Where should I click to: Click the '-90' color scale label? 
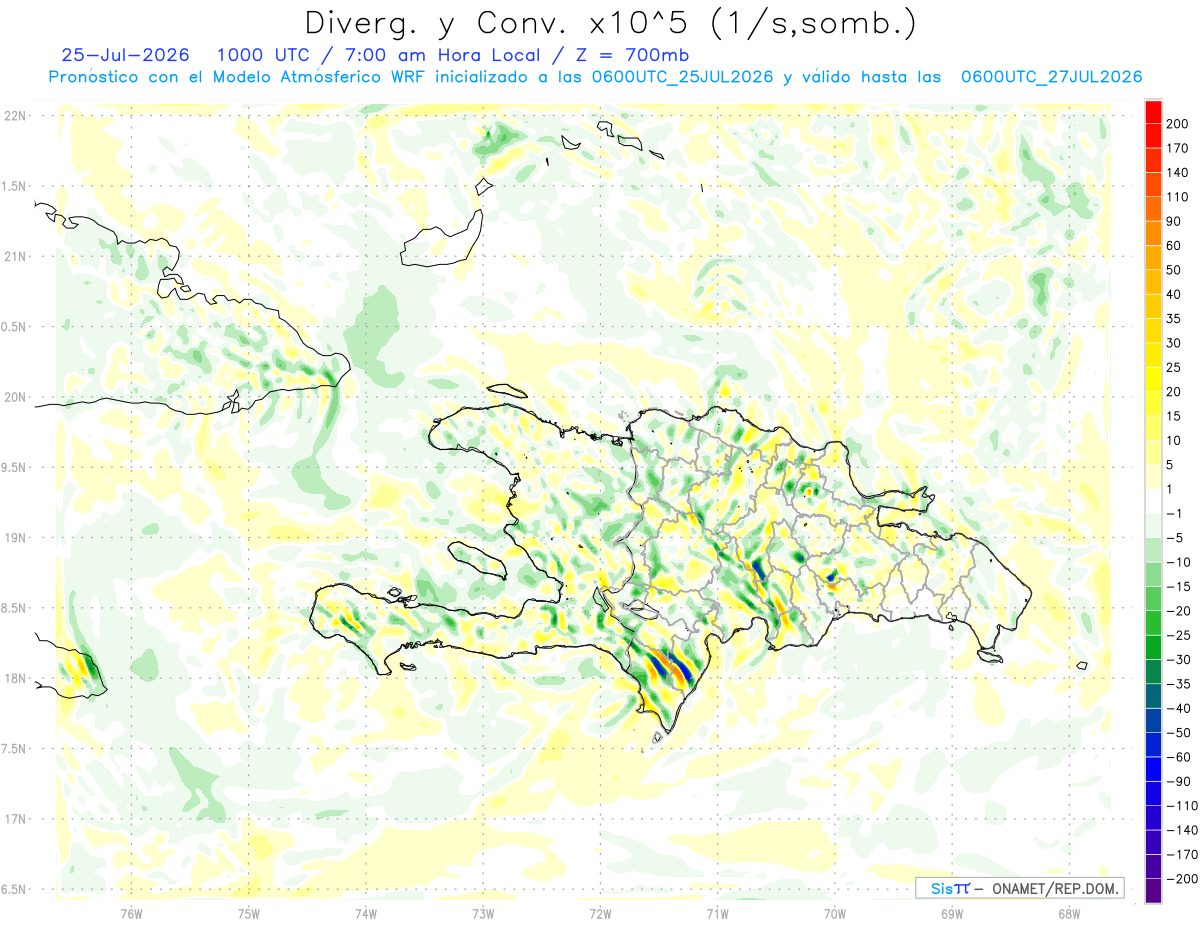(1180, 781)
